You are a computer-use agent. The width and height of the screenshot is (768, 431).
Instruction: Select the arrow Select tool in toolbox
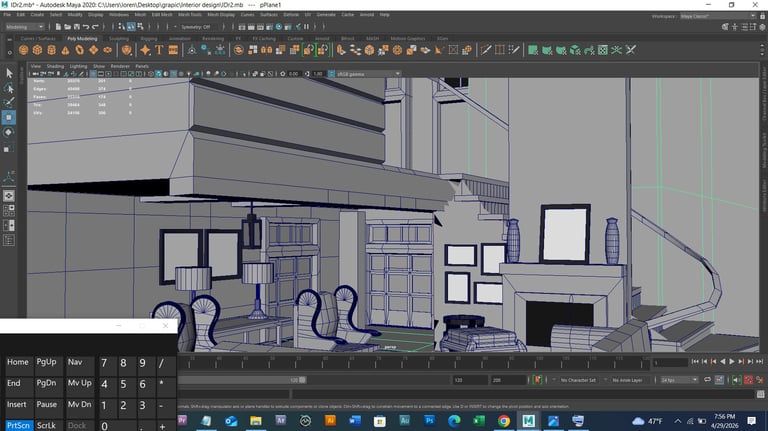[x=9, y=73]
